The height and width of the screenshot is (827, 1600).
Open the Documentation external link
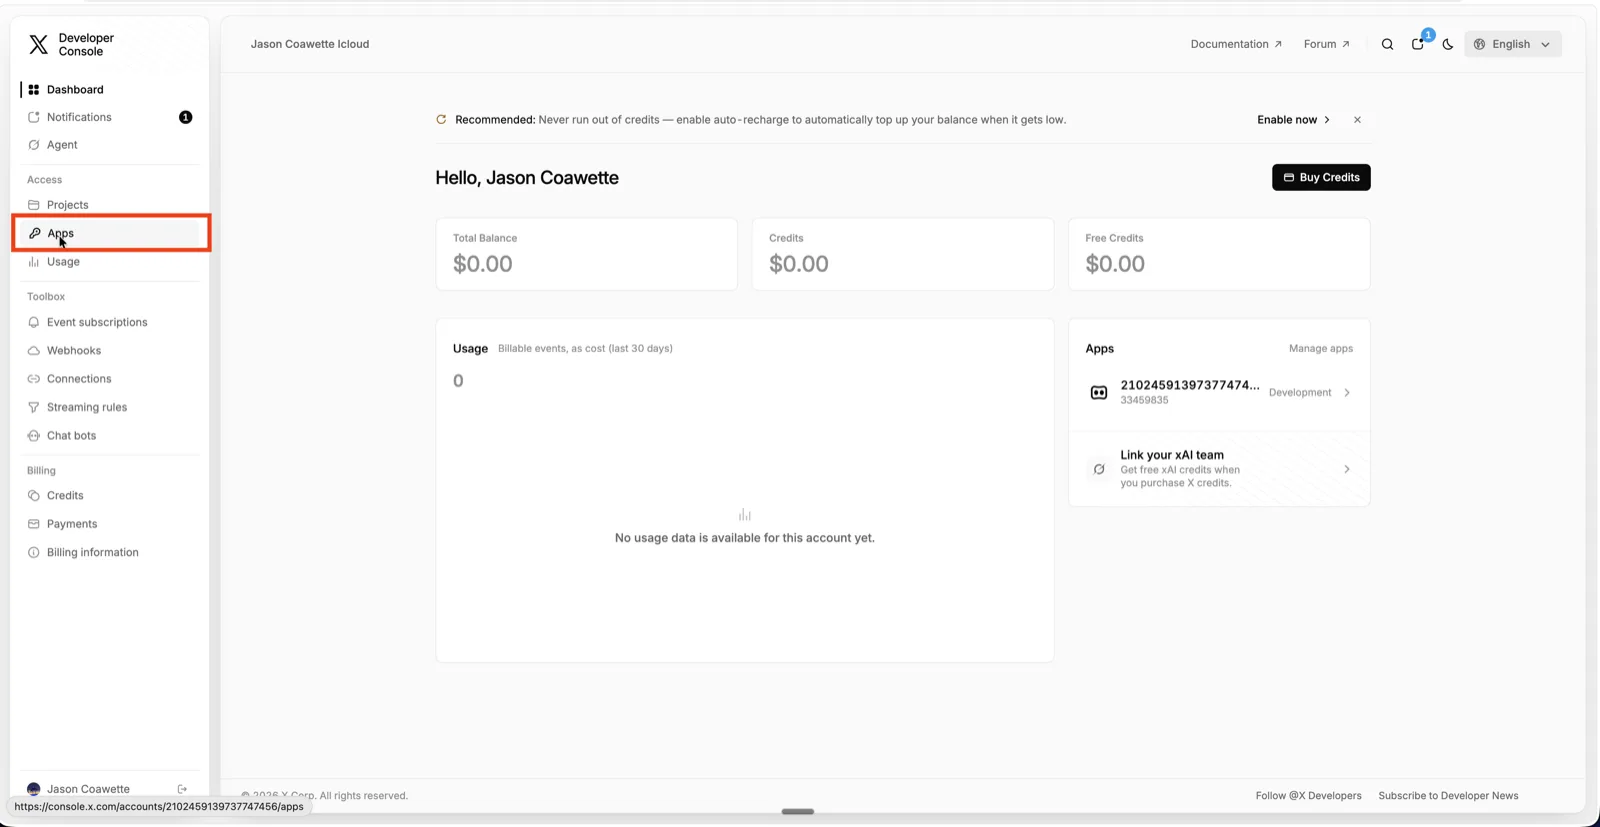coord(1236,44)
